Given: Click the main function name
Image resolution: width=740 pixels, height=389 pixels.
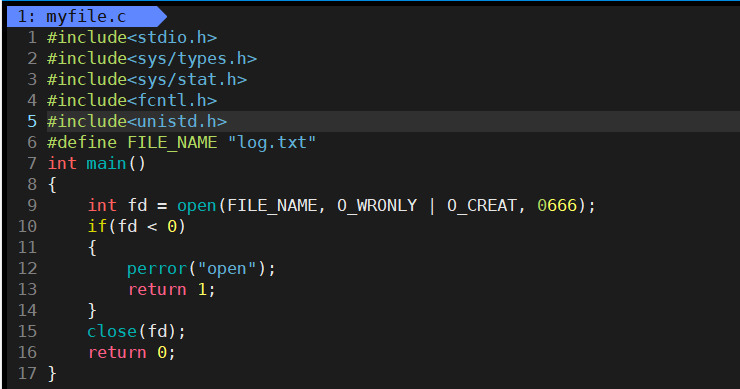Looking at the screenshot, I should 107,163.
